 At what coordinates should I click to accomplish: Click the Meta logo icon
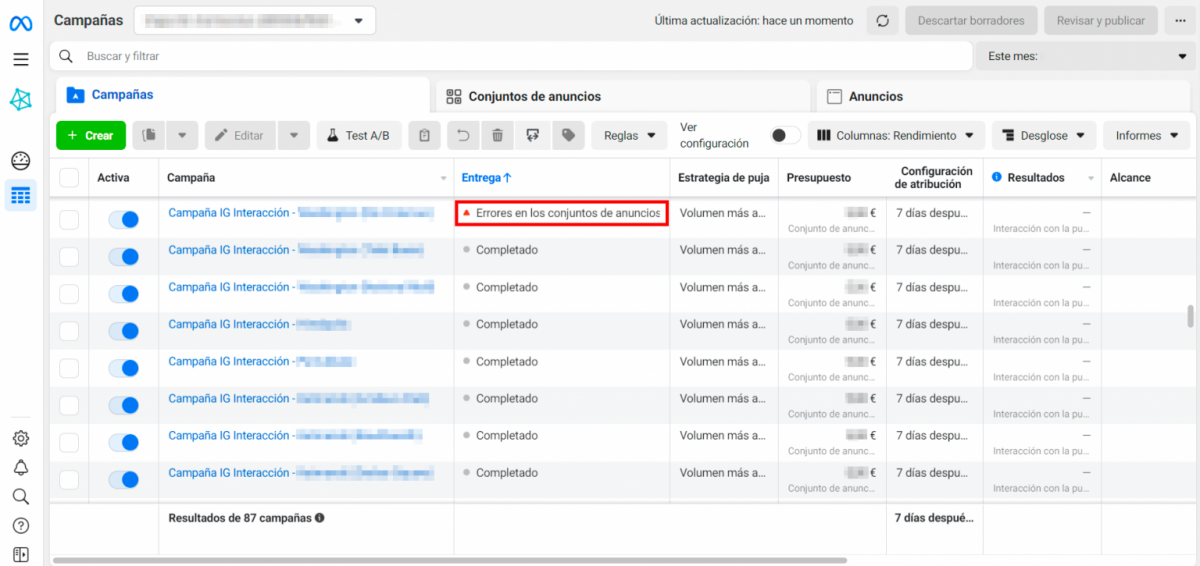coord(21,22)
